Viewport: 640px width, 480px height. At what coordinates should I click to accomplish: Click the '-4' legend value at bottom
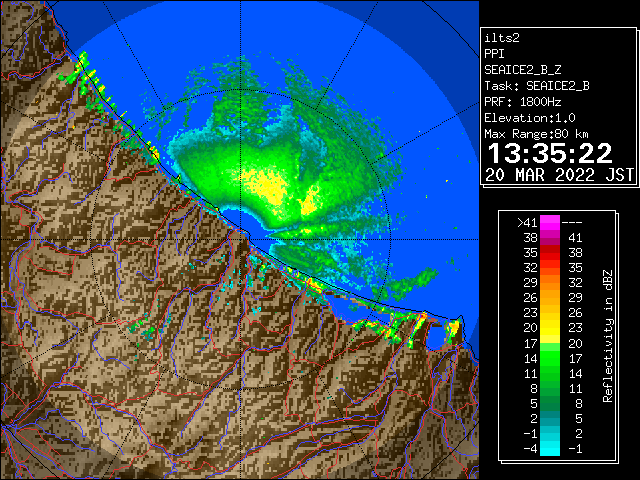pyautogui.click(x=530, y=449)
